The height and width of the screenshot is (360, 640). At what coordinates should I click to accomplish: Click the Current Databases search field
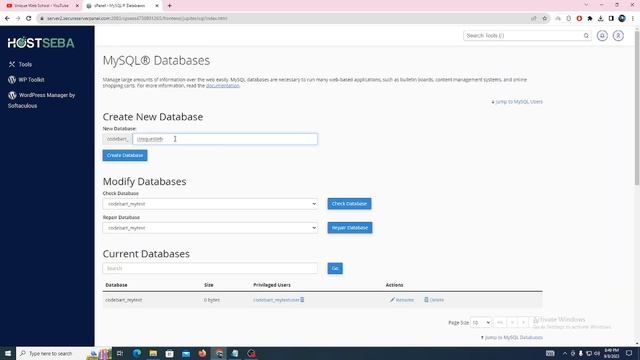(210, 269)
